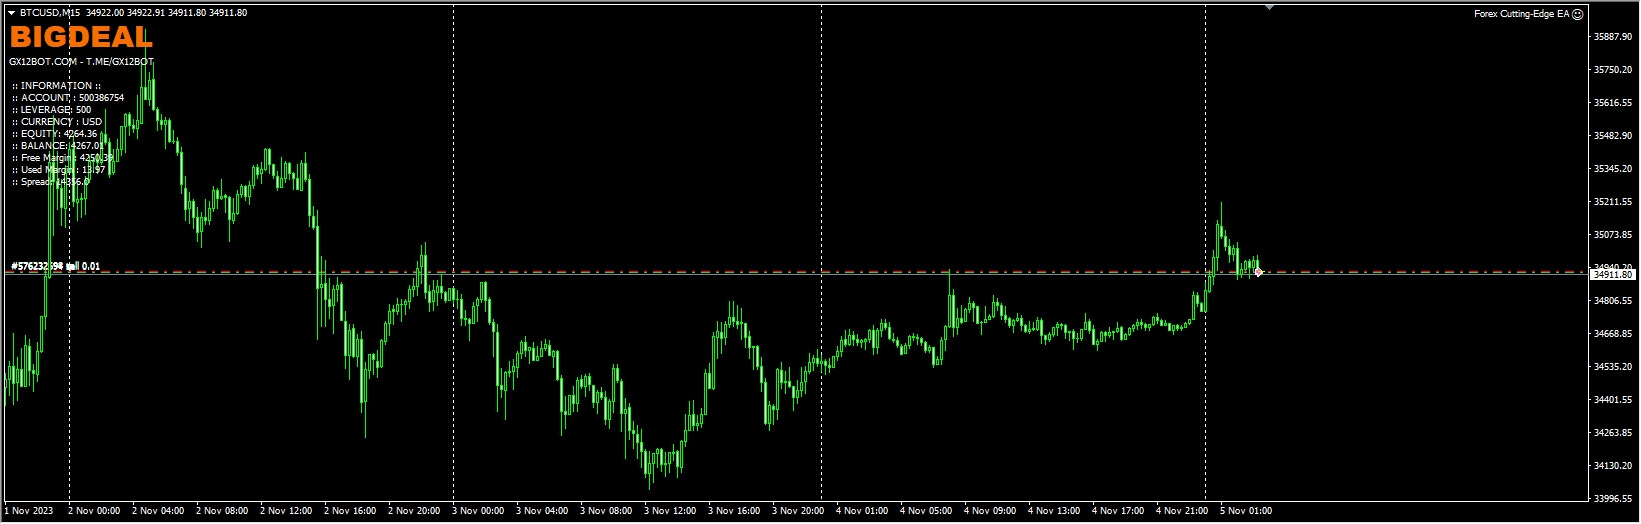The height and width of the screenshot is (524, 1641).
Task: Click price scale label 34806.55
Action: (1613, 301)
